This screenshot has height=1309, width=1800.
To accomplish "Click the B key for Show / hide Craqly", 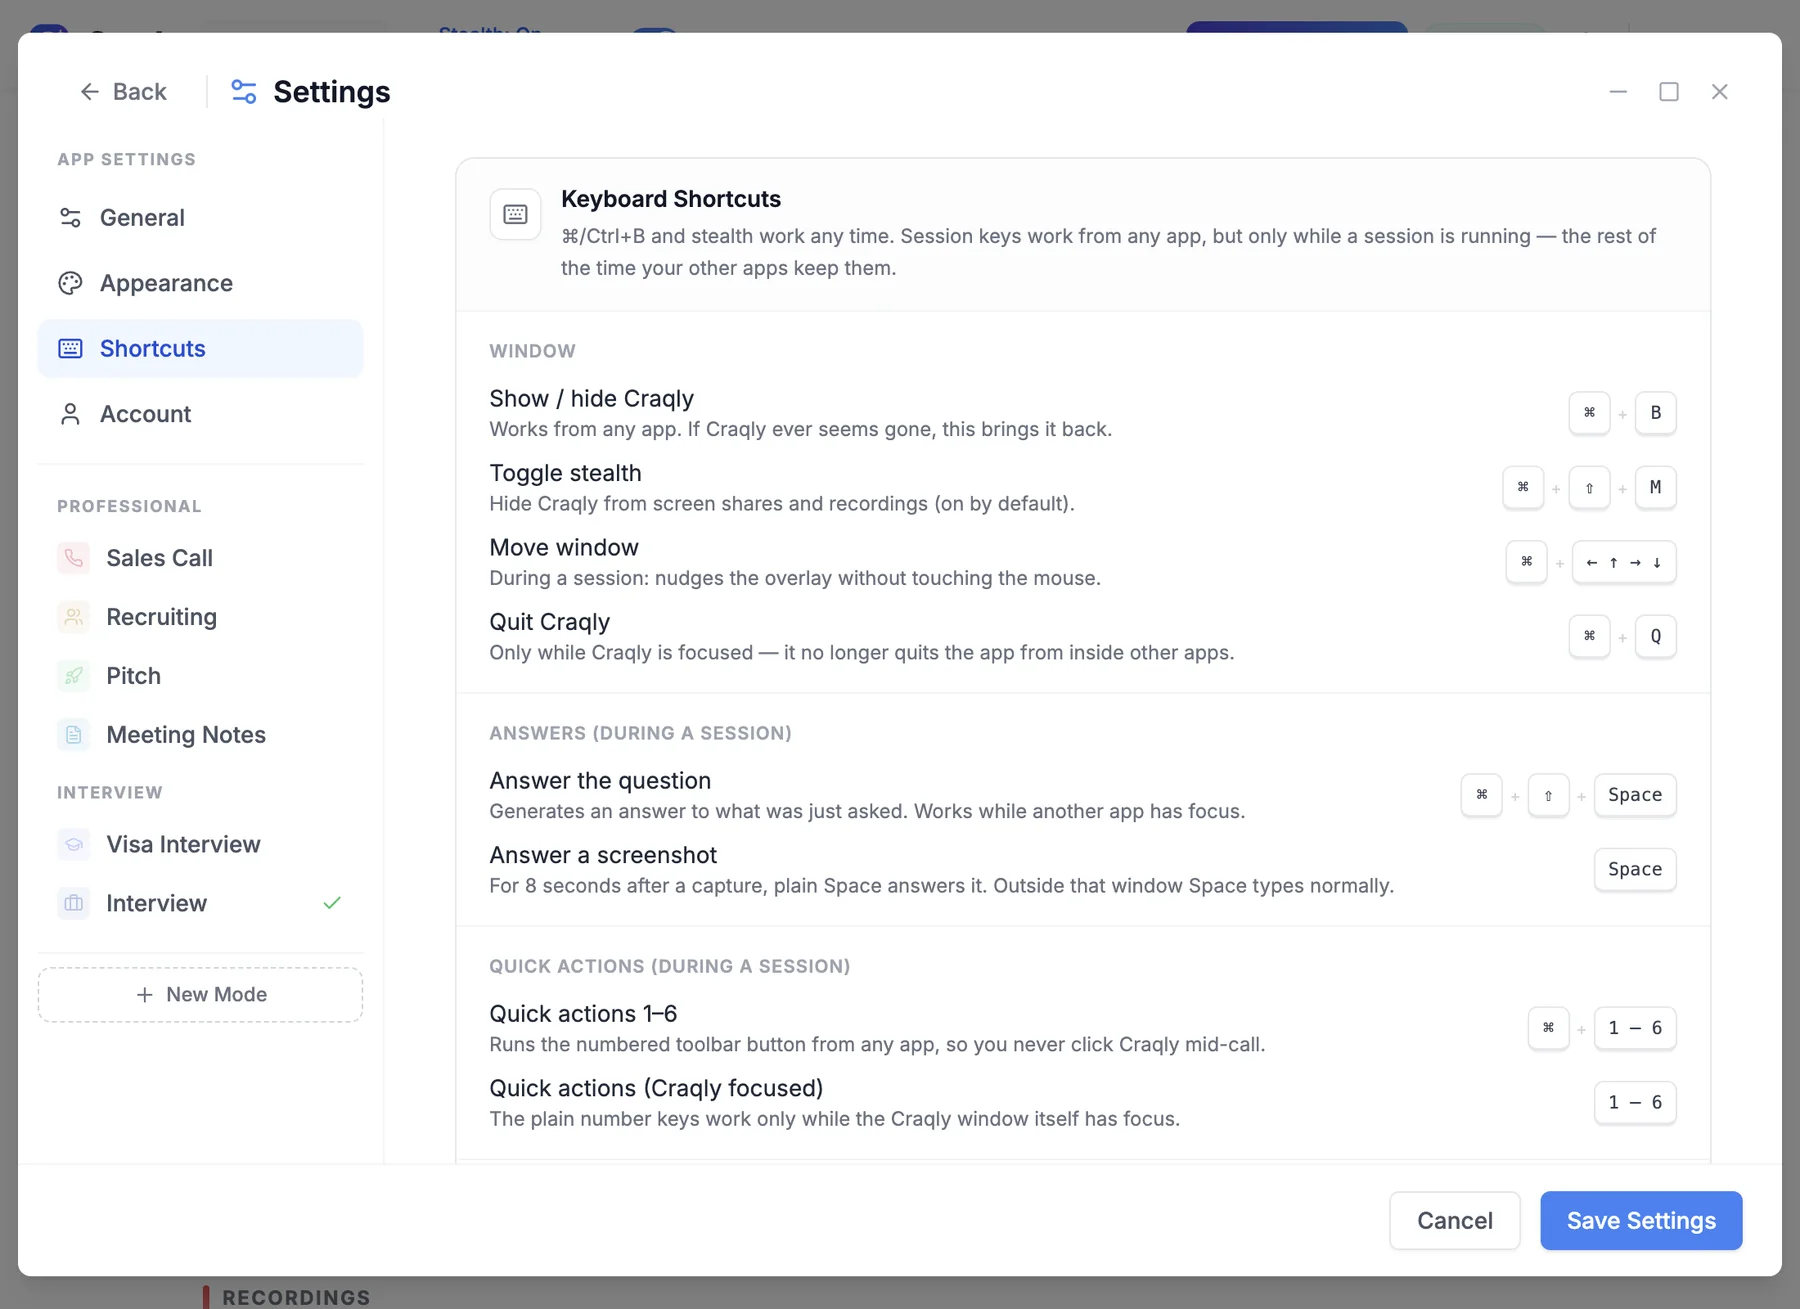I will 1656,413.
